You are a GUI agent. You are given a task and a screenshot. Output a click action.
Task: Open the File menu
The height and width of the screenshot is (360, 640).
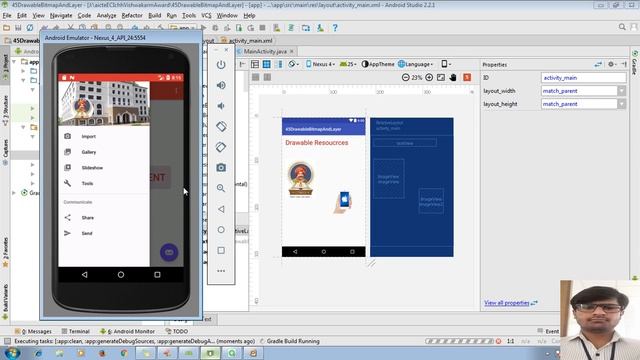[7, 16]
